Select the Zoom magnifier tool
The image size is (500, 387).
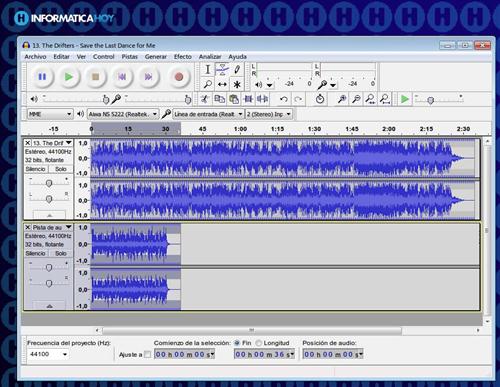click(x=208, y=84)
